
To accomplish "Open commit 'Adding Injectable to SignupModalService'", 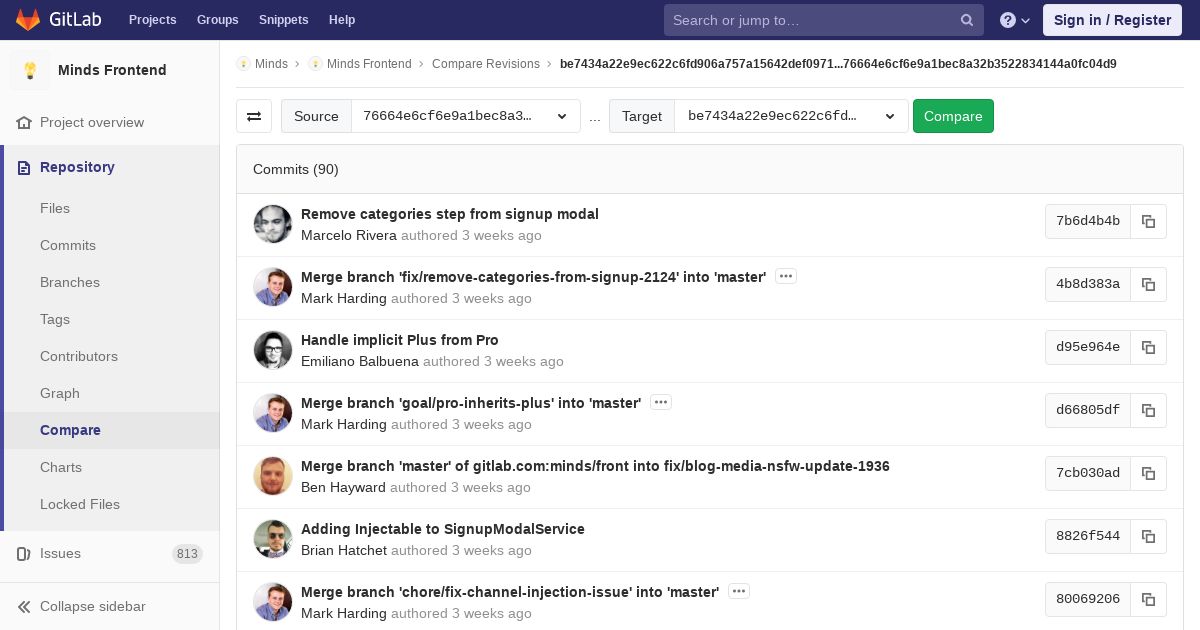I will tap(443, 529).
